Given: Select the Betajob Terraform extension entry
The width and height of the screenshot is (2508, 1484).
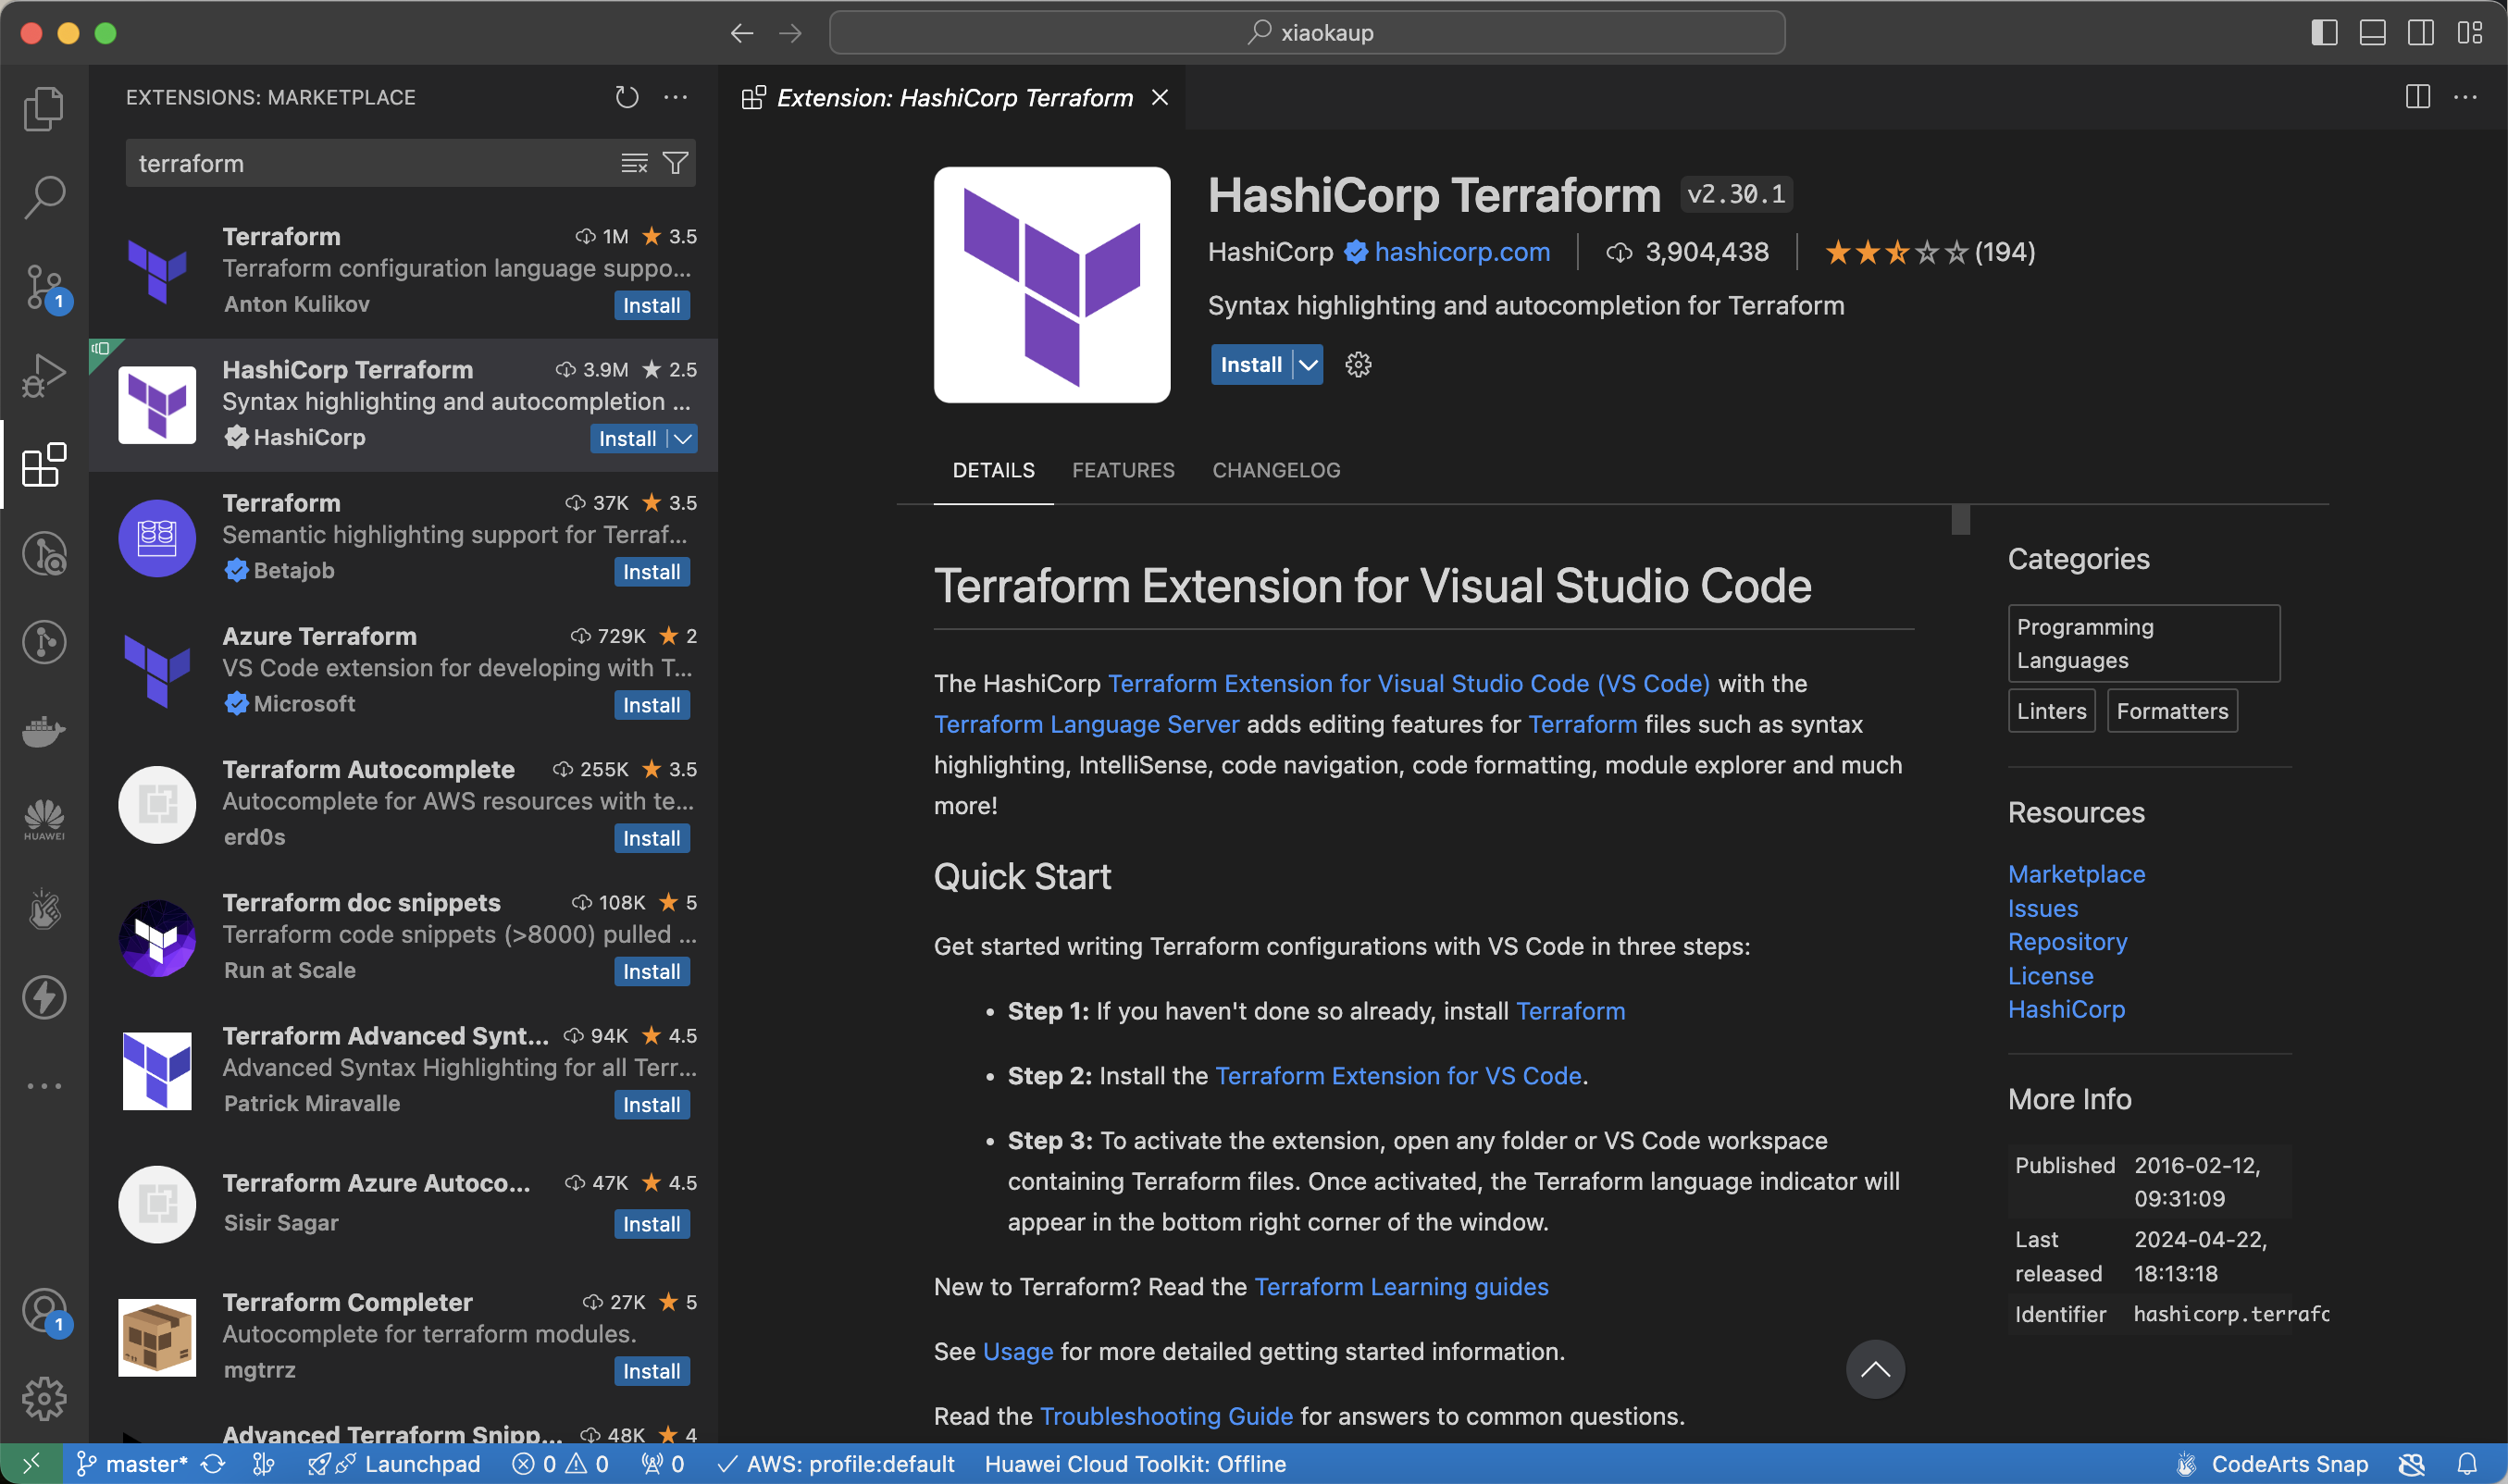Looking at the screenshot, I should pyautogui.click(x=403, y=538).
